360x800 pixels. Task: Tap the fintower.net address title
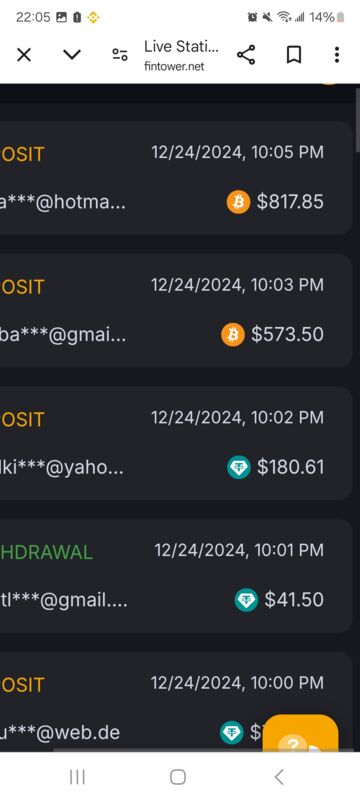[181, 55]
